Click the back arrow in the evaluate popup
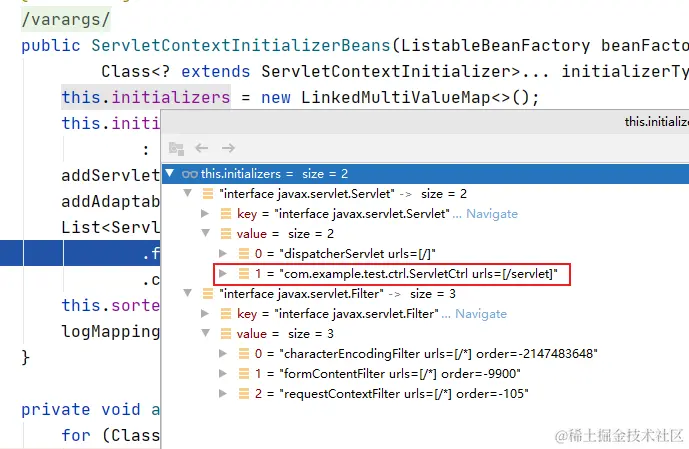The width and height of the screenshot is (689, 449). [202, 148]
